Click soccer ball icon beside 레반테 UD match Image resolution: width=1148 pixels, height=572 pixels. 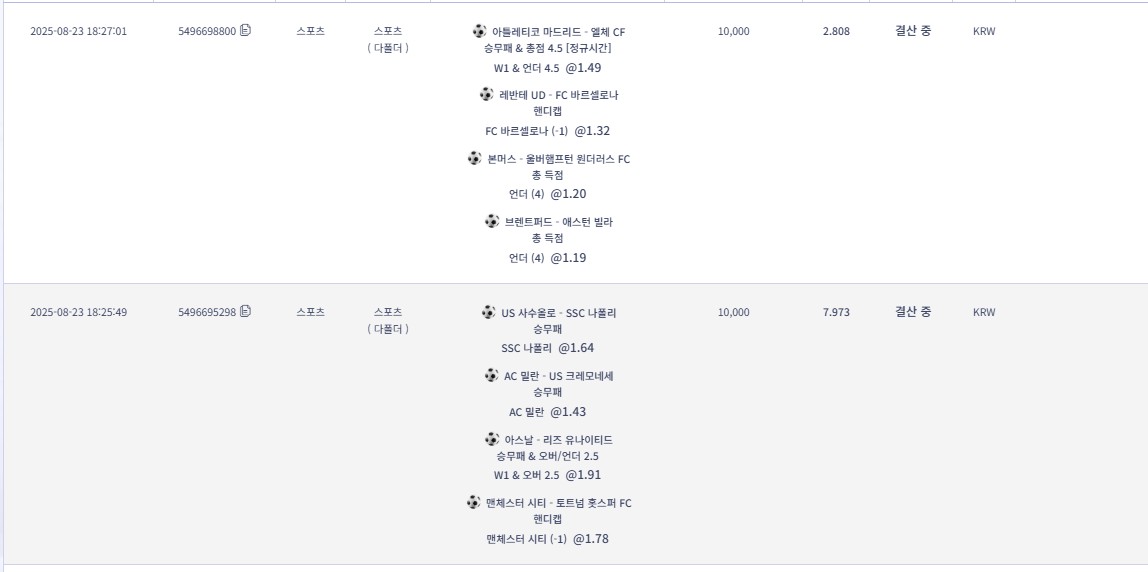[x=487, y=94]
